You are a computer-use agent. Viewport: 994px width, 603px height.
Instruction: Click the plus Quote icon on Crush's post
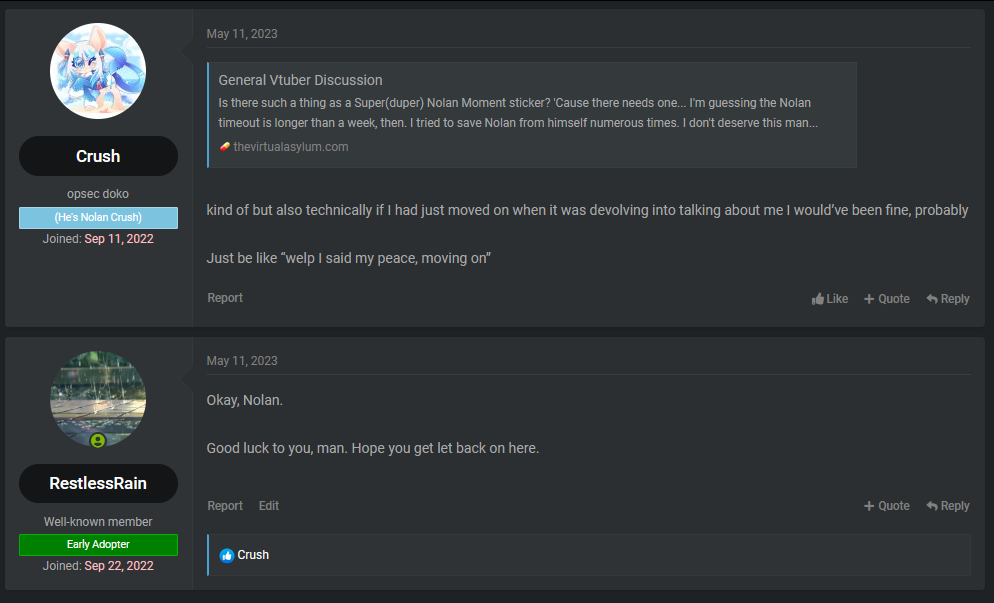click(869, 299)
